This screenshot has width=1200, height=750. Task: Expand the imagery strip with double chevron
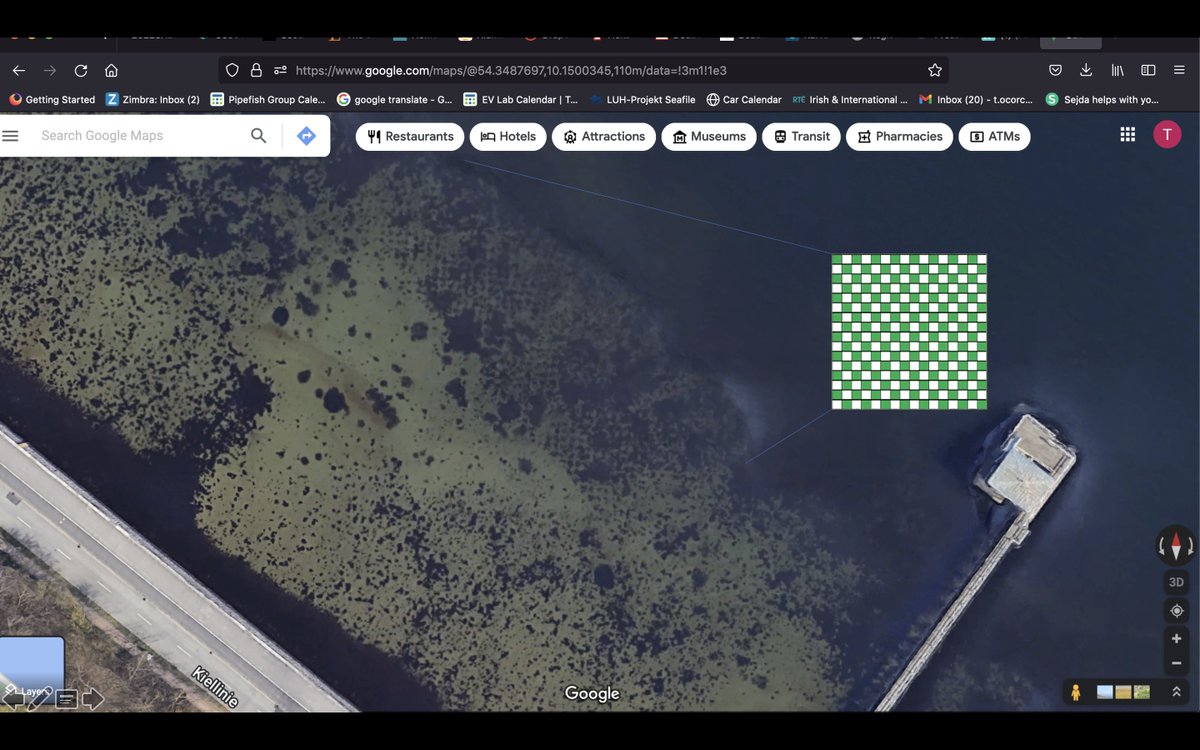coord(1176,691)
